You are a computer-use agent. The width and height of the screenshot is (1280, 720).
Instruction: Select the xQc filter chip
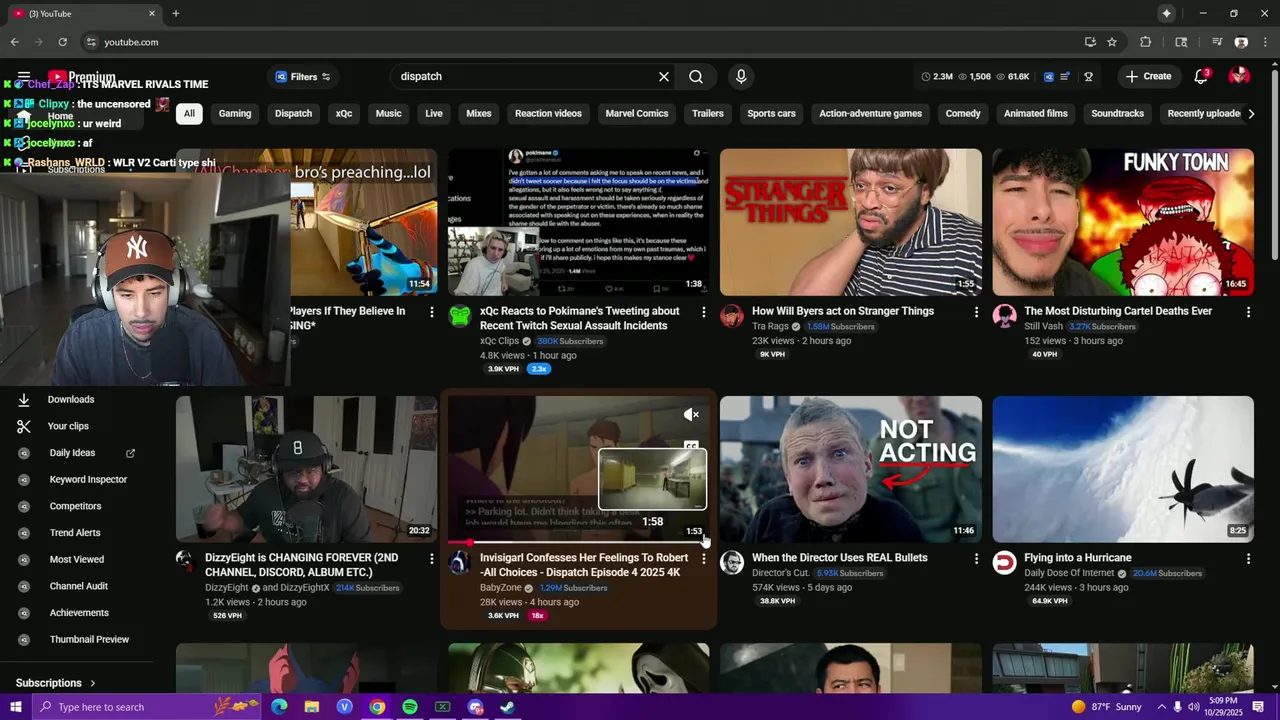[x=344, y=113]
